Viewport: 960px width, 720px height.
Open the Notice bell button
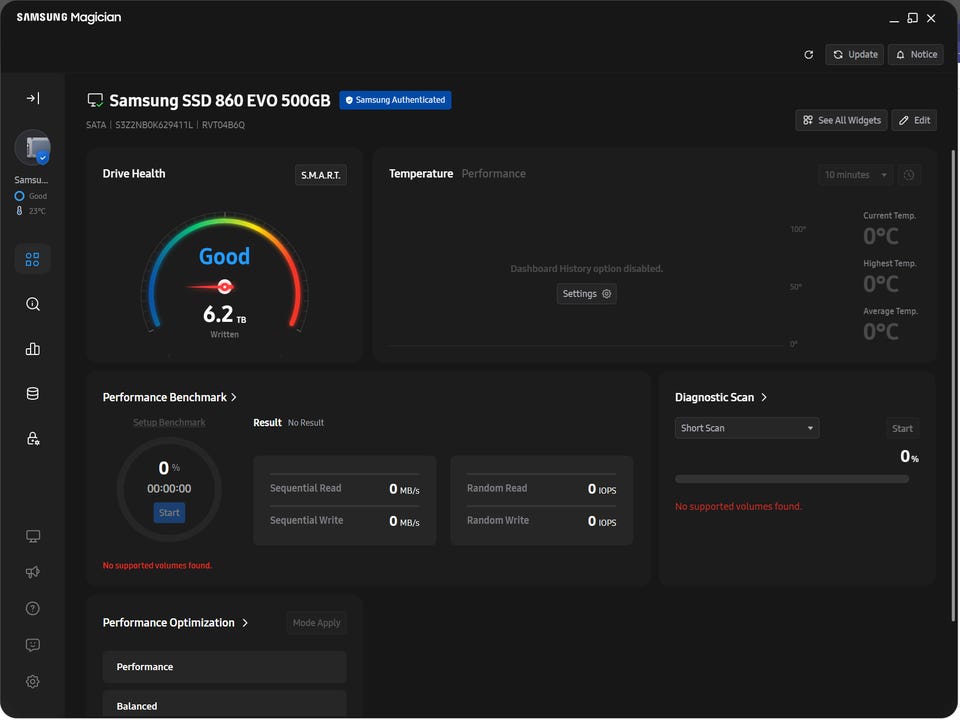coord(916,54)
